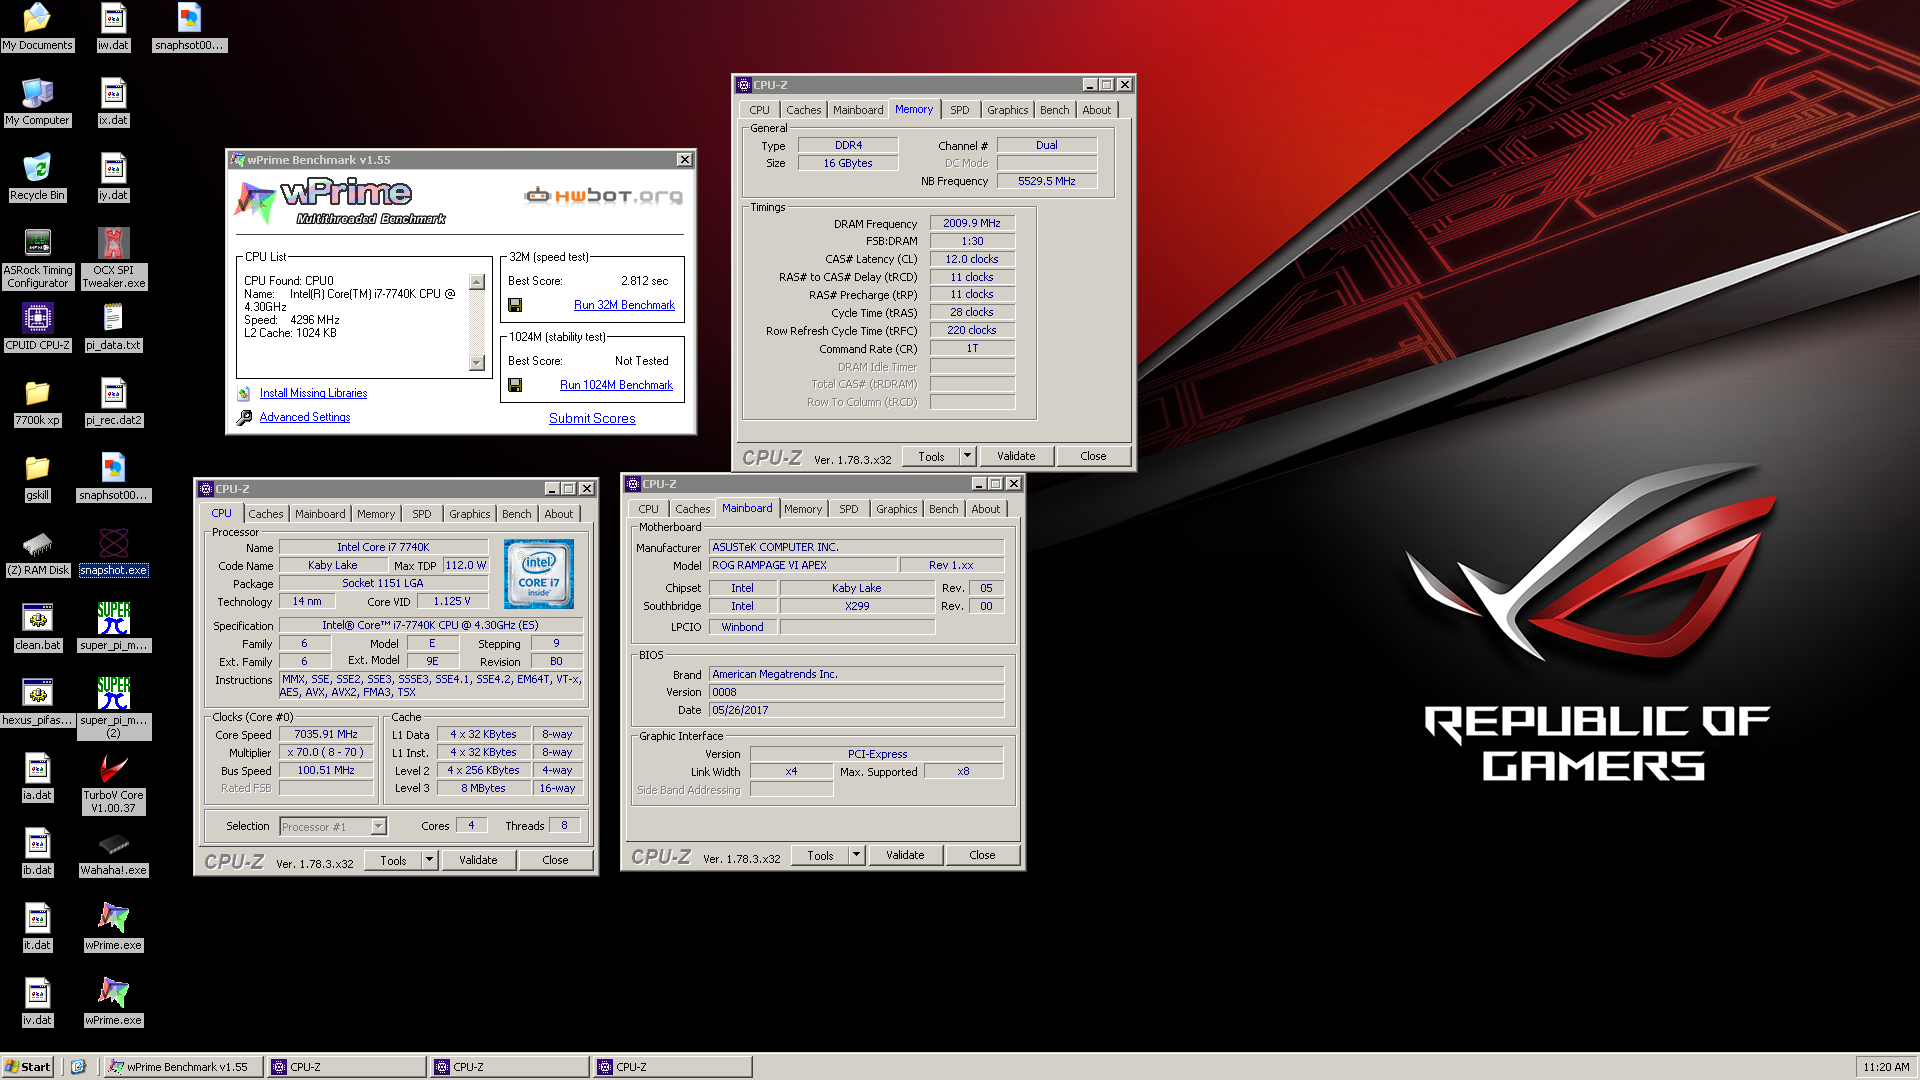The width and height of the screenshot is (1920, 1080).
Task: Click Submit Scores link in wPrime
Action: (592, 418)
